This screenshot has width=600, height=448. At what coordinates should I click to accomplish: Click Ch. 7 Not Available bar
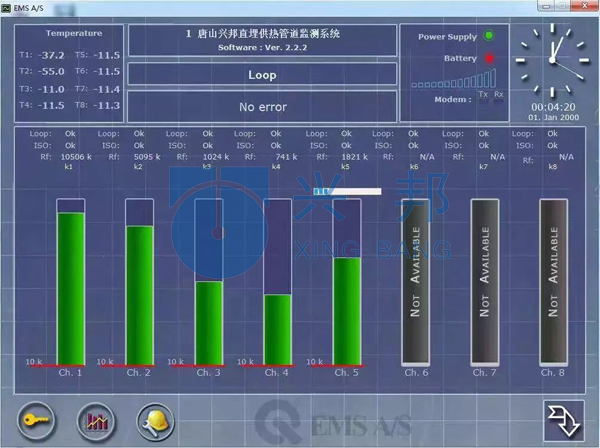tap(485, 280)
